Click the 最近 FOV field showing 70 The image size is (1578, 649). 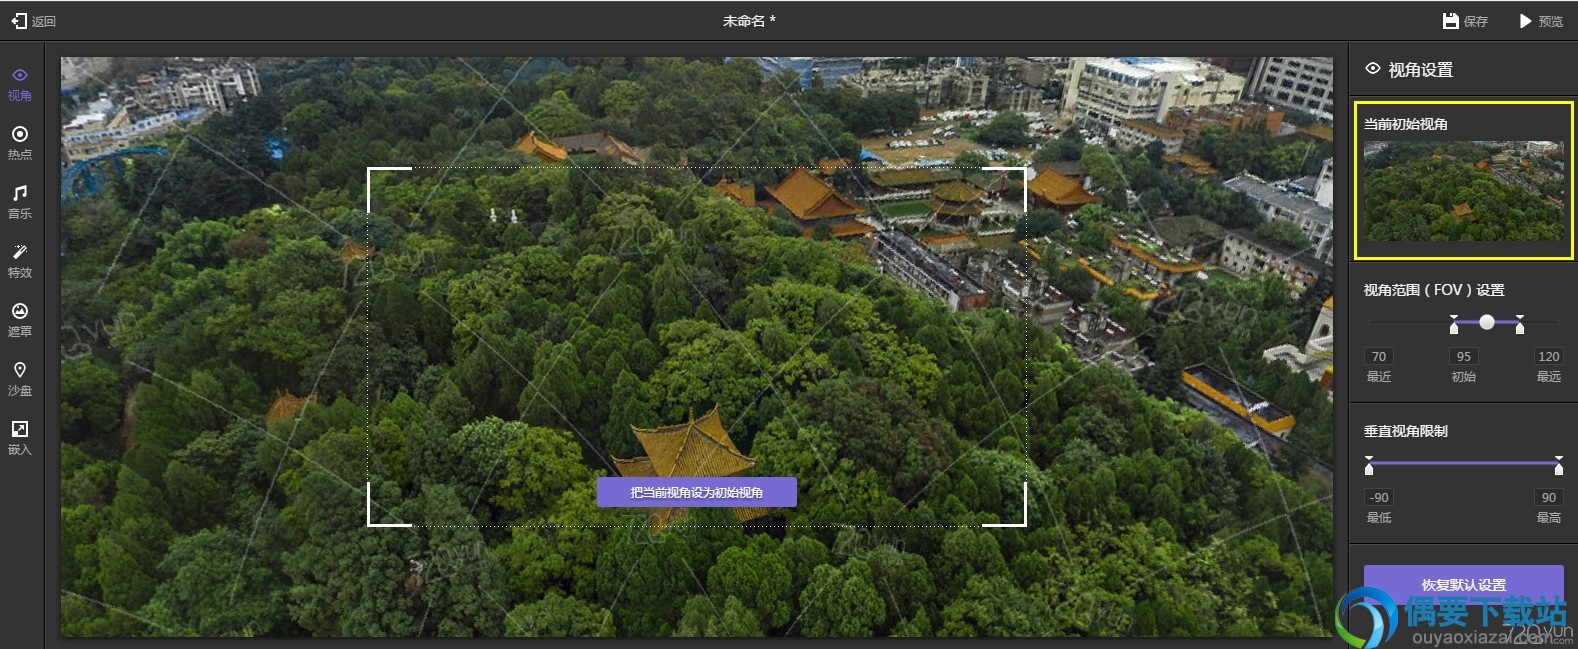click(1379, 357)
